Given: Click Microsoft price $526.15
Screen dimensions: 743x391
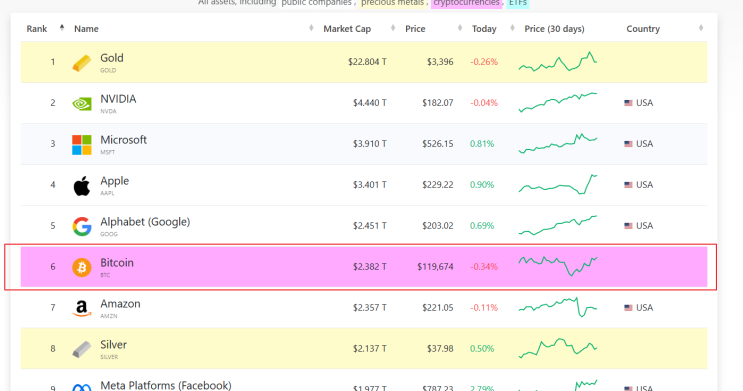Looking at the screenshot, I should click(x=438, y=144).
